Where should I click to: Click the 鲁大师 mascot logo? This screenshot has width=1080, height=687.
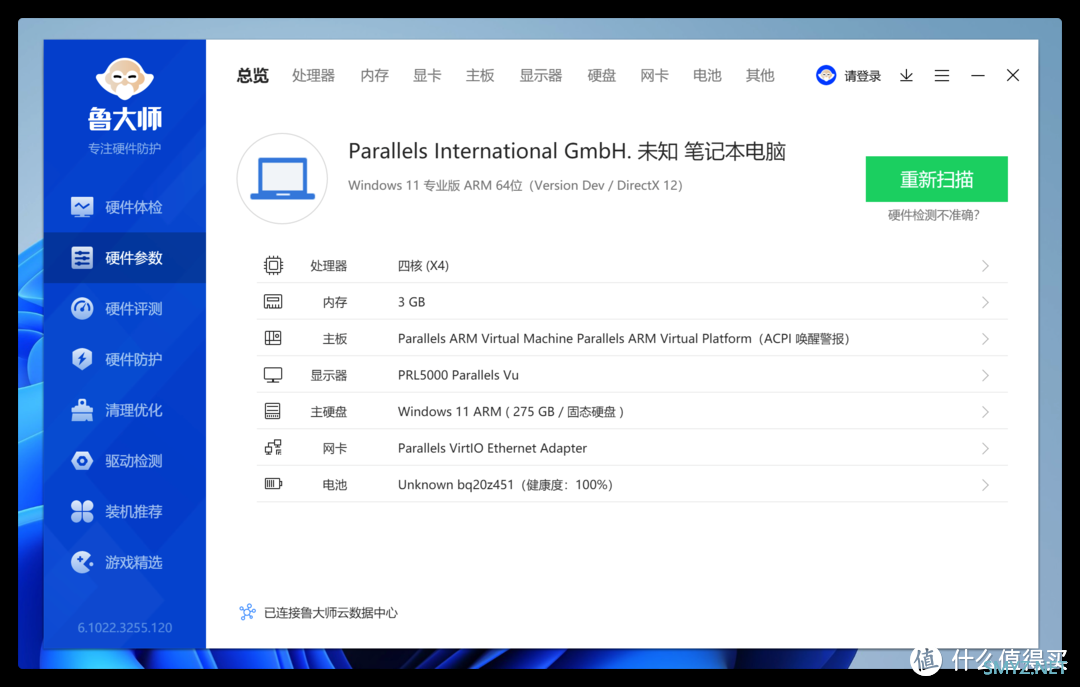click(x=125, y=79)
